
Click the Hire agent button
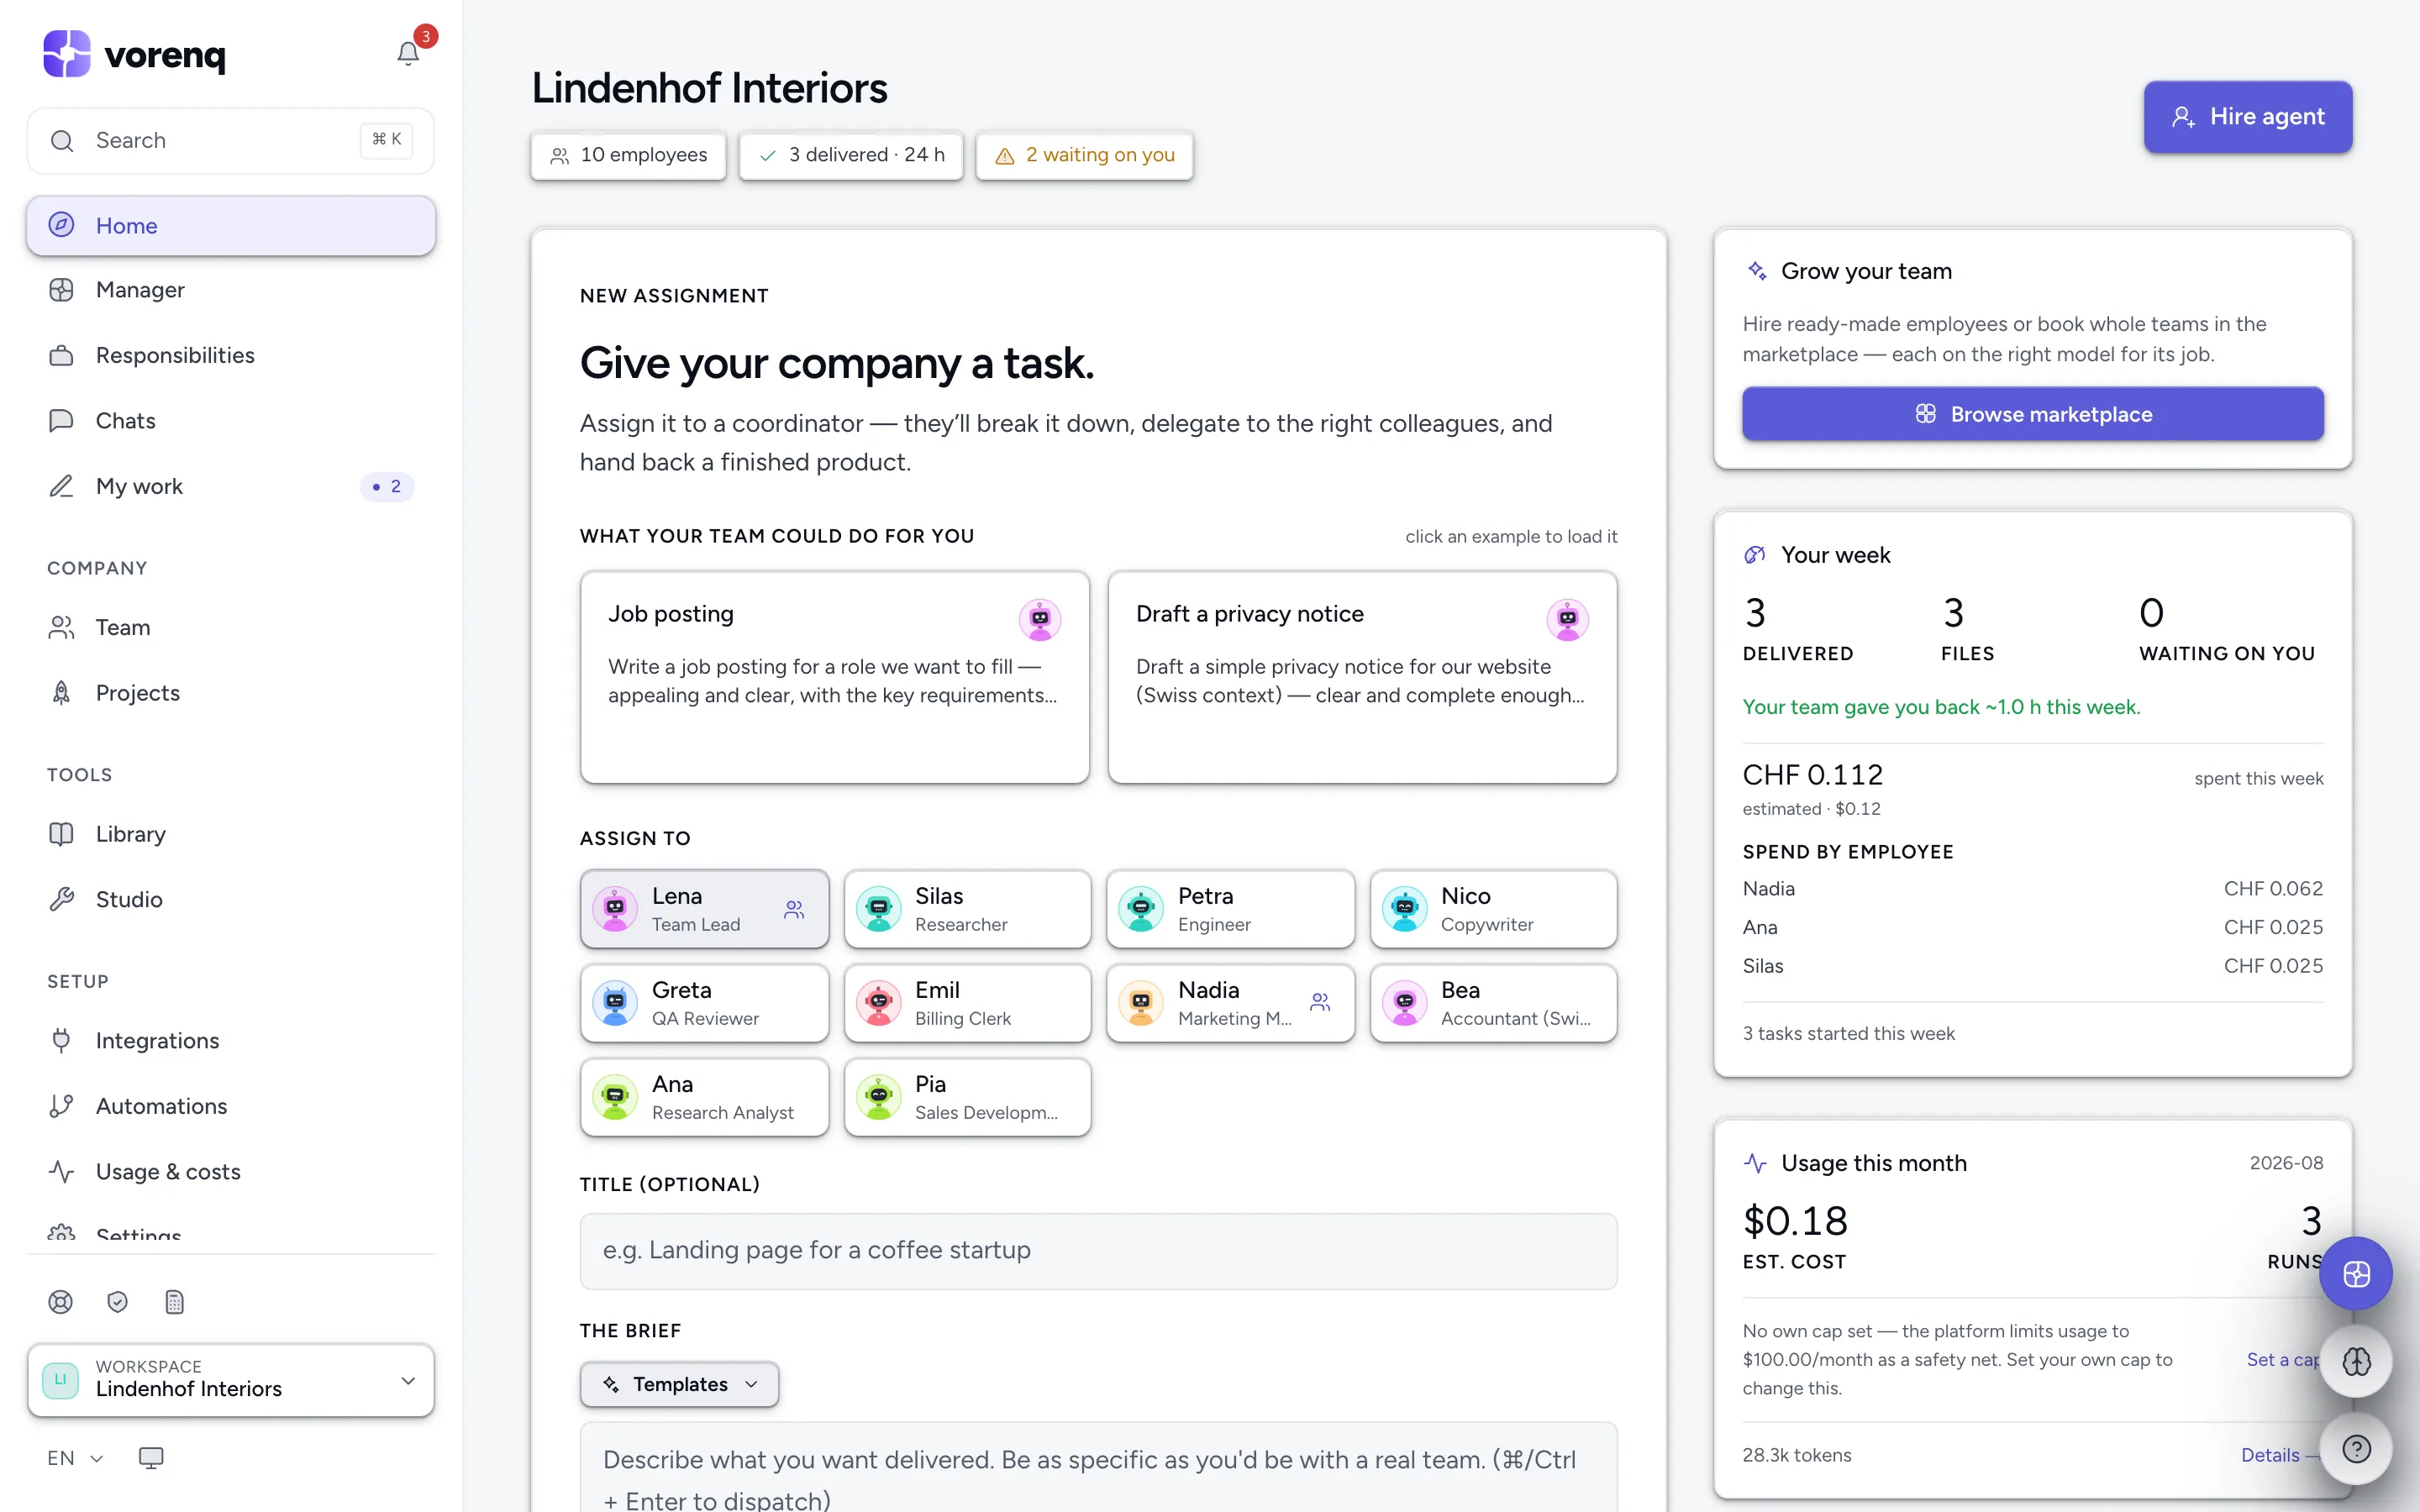click(x=2248, y=116)
